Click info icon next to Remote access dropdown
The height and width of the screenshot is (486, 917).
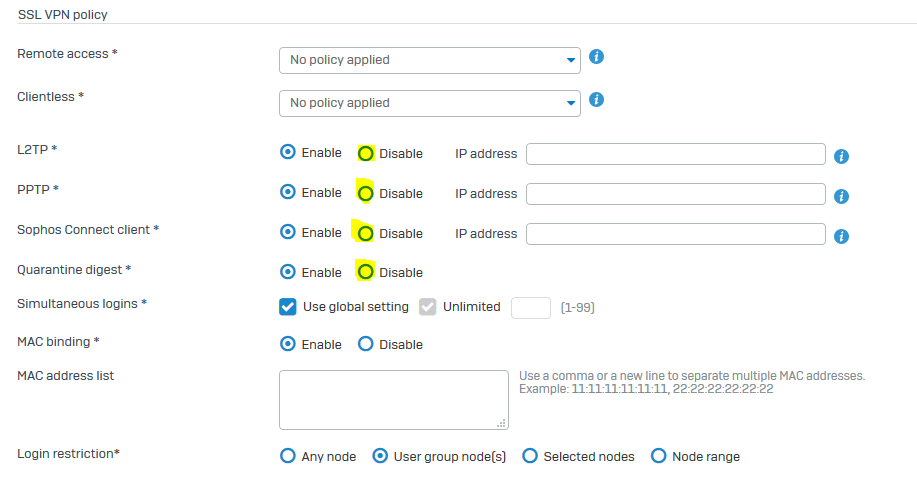pos(596,57)
